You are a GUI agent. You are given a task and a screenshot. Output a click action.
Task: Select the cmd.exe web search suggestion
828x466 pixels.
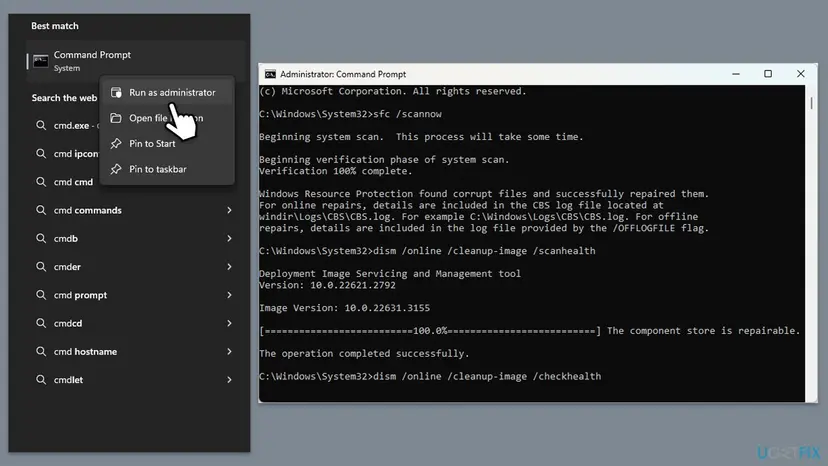coord(62,125)
